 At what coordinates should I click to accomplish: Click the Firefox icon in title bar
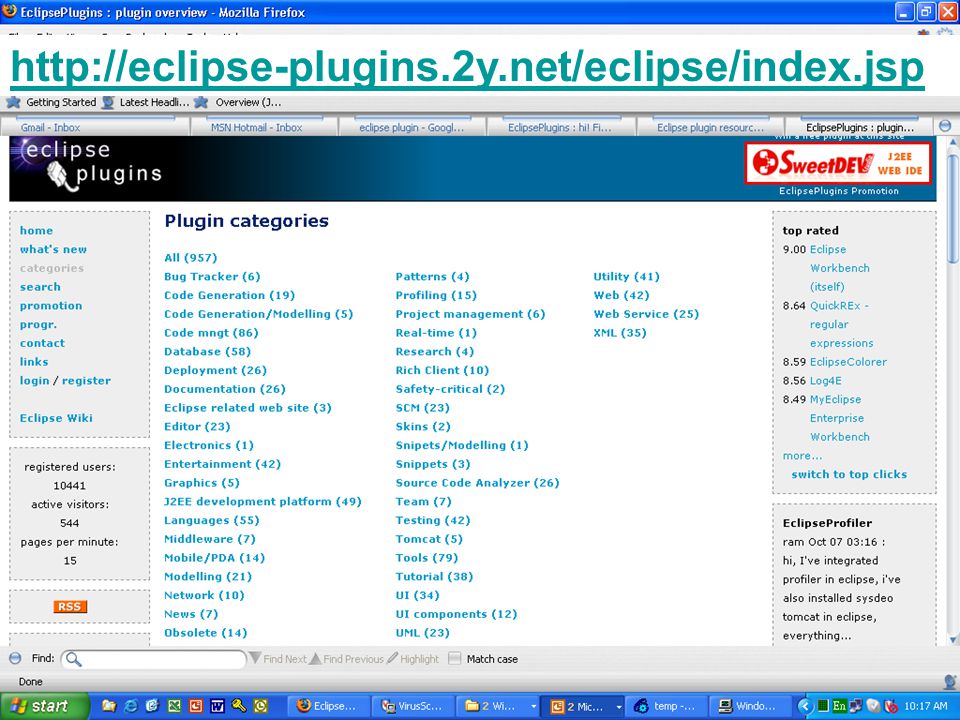(9, 11)
